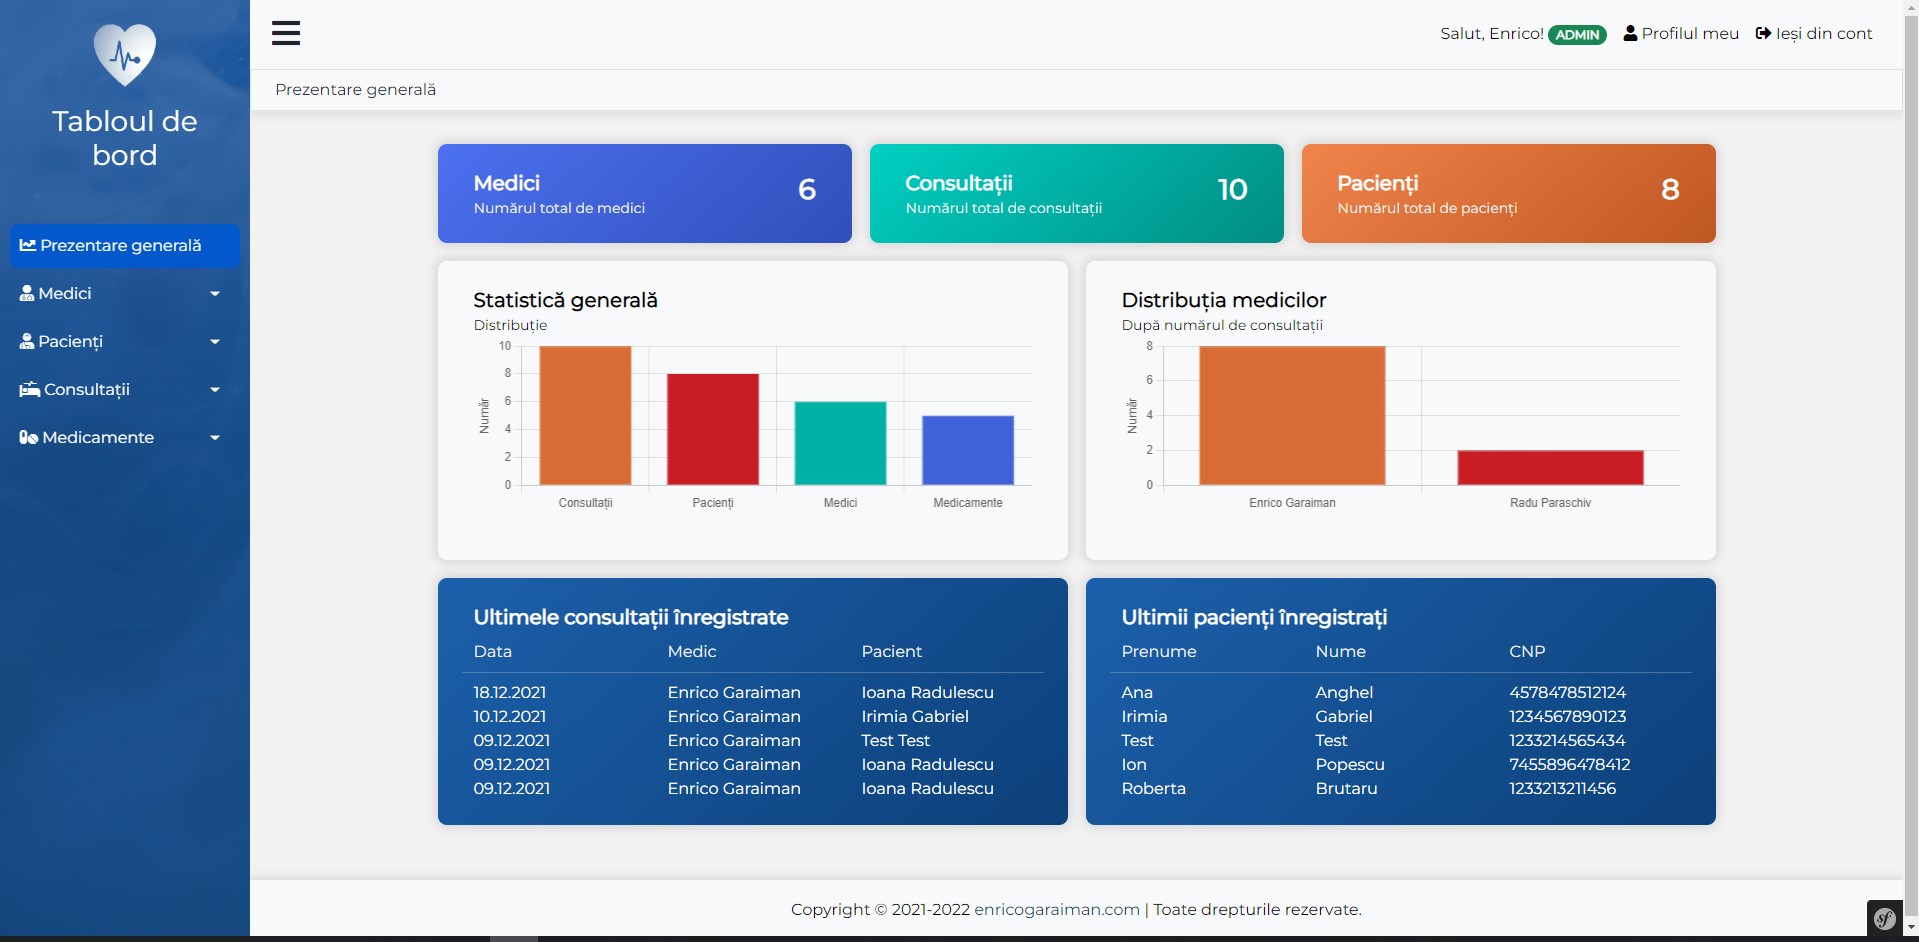Click the Consultații icon in sidebar
The width and height of the screenshot is (1919, 942).
pyautogui.click(x=29, y=389)
